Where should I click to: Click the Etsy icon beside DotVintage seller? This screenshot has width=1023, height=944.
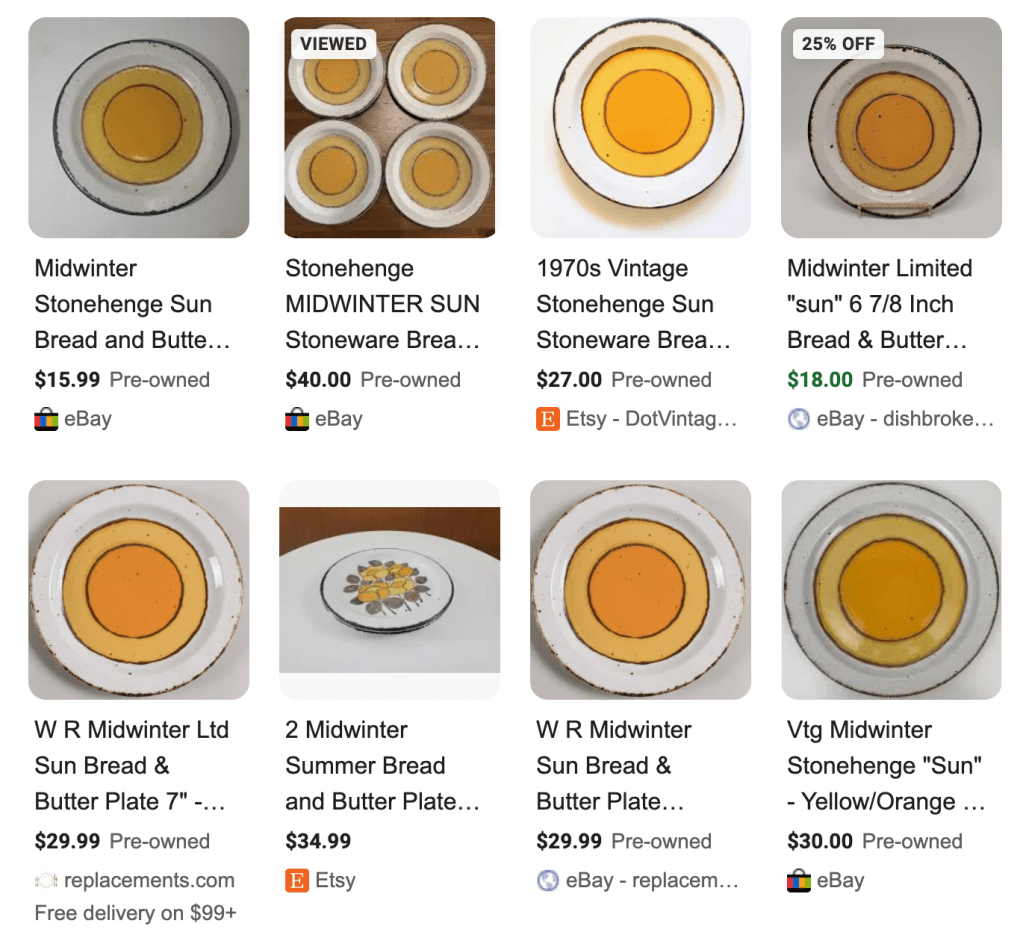pos(548,419)
